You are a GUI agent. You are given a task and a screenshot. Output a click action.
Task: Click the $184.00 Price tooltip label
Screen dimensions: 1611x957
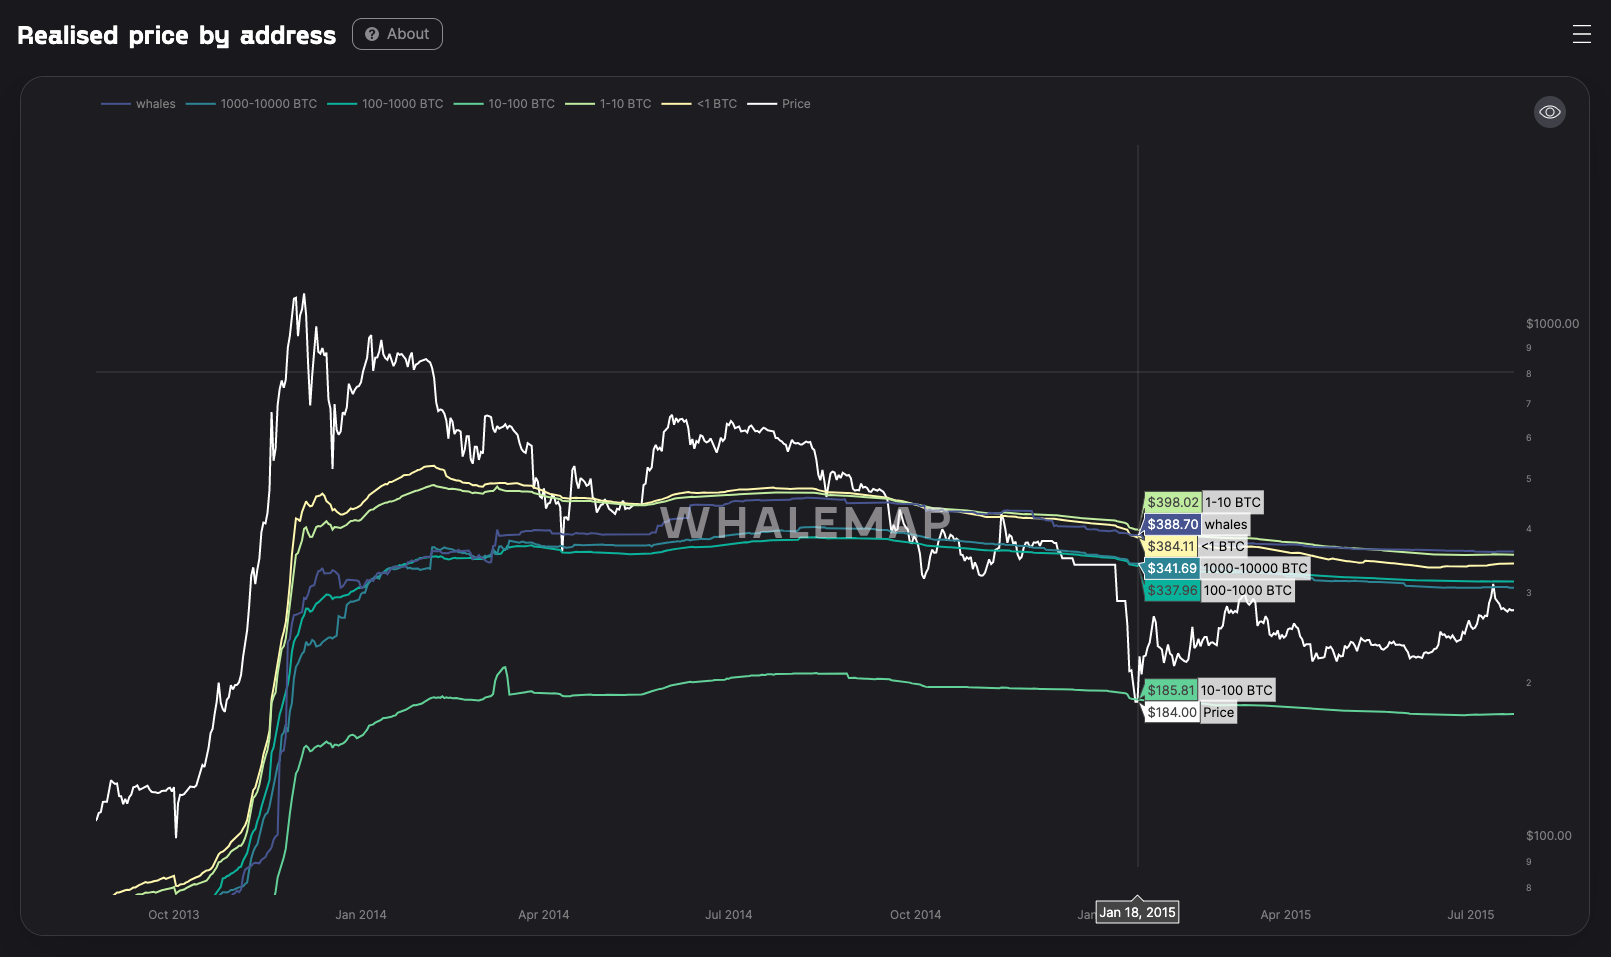(1190, 712)
